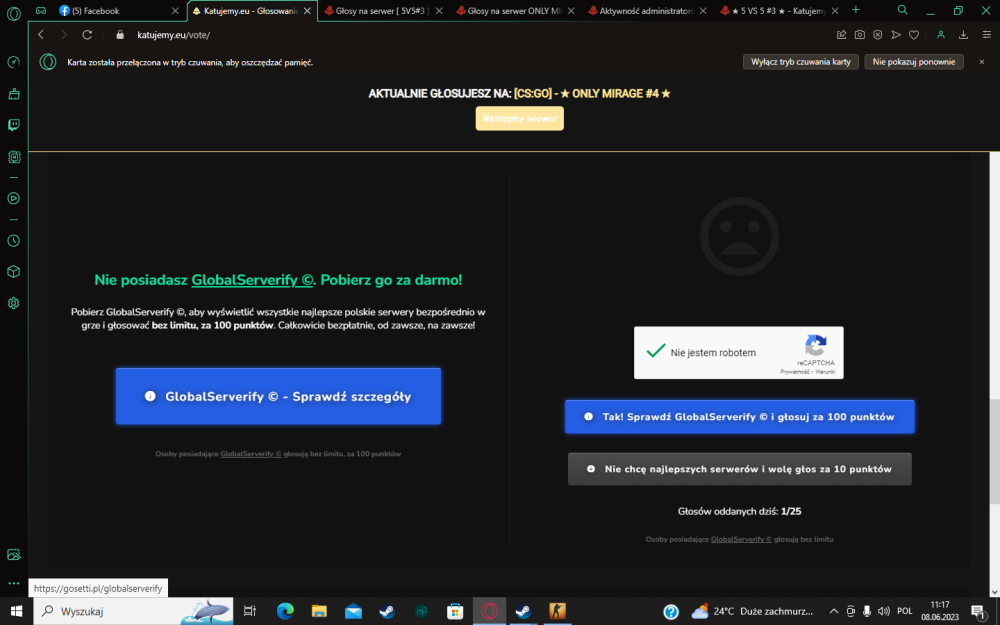The width and height of the screenshot is (1000, 625).
Task: Close the Katujemy.eu Głosowanie tab
Action: [x=307, y=11]
